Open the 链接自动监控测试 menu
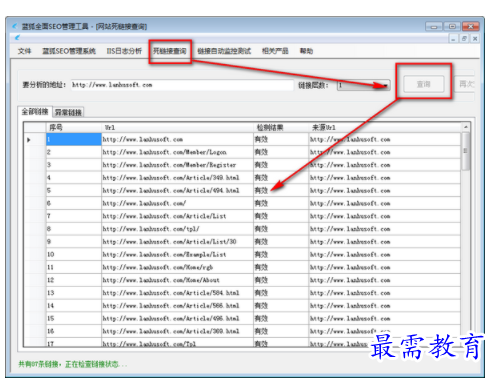The image size is (492, 378). (224, 51)
